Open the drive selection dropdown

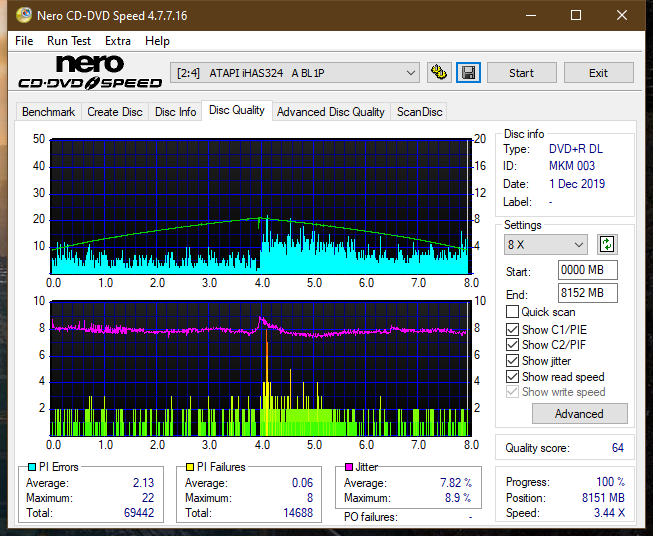295,73
